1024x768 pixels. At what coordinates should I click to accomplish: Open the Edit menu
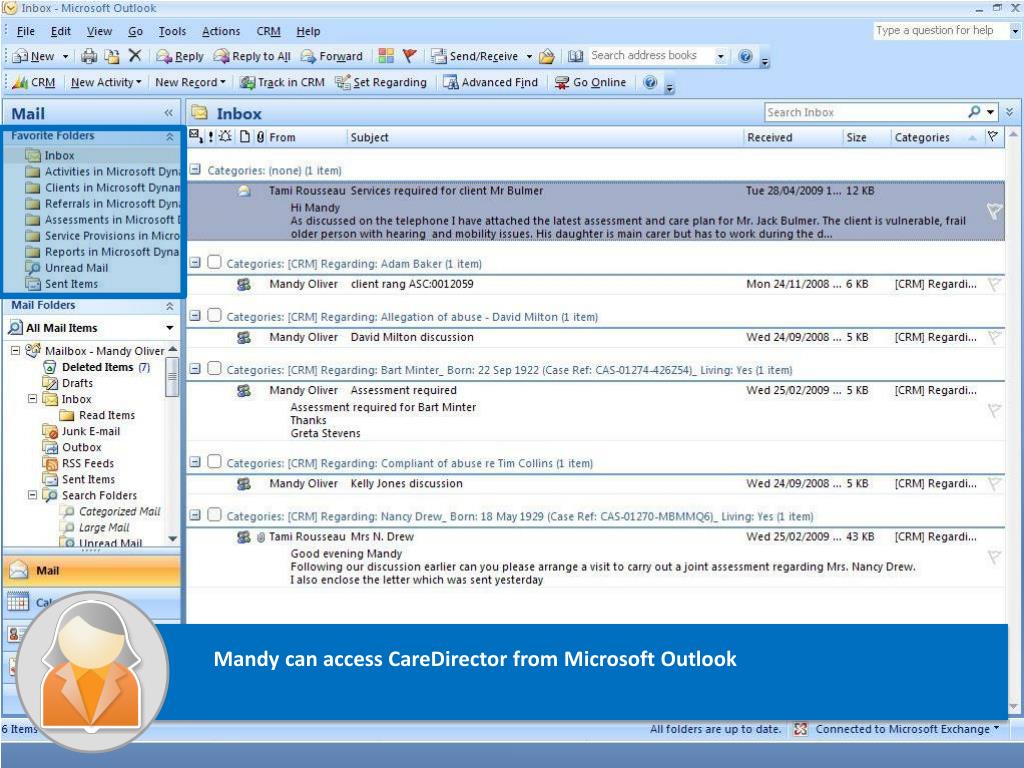tap(61, 31)
